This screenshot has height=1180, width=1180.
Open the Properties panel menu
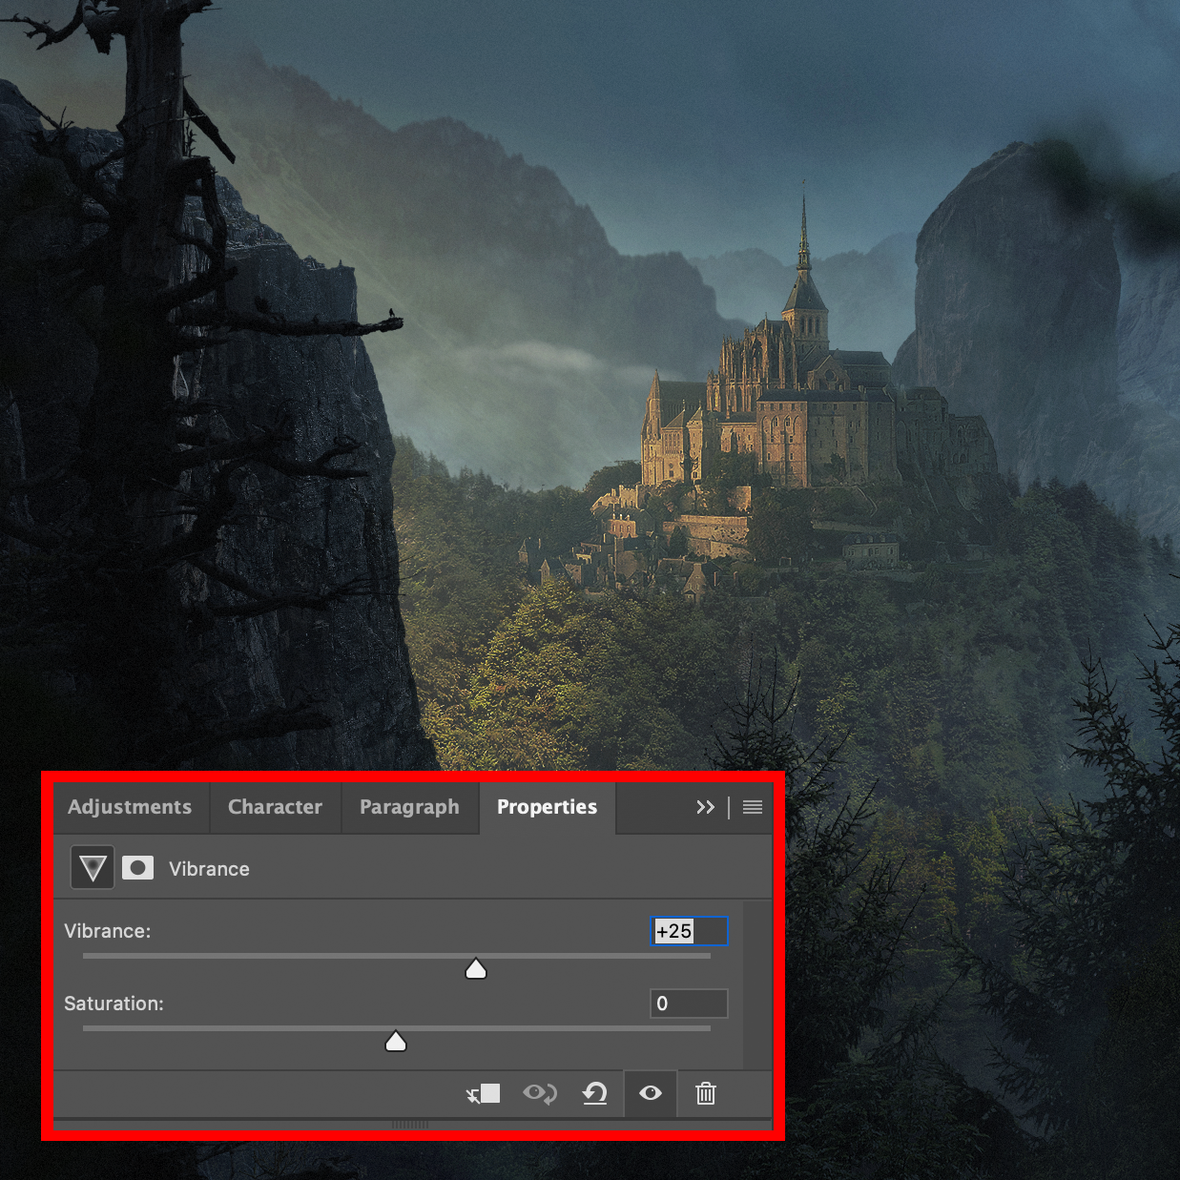pos(752,807)
